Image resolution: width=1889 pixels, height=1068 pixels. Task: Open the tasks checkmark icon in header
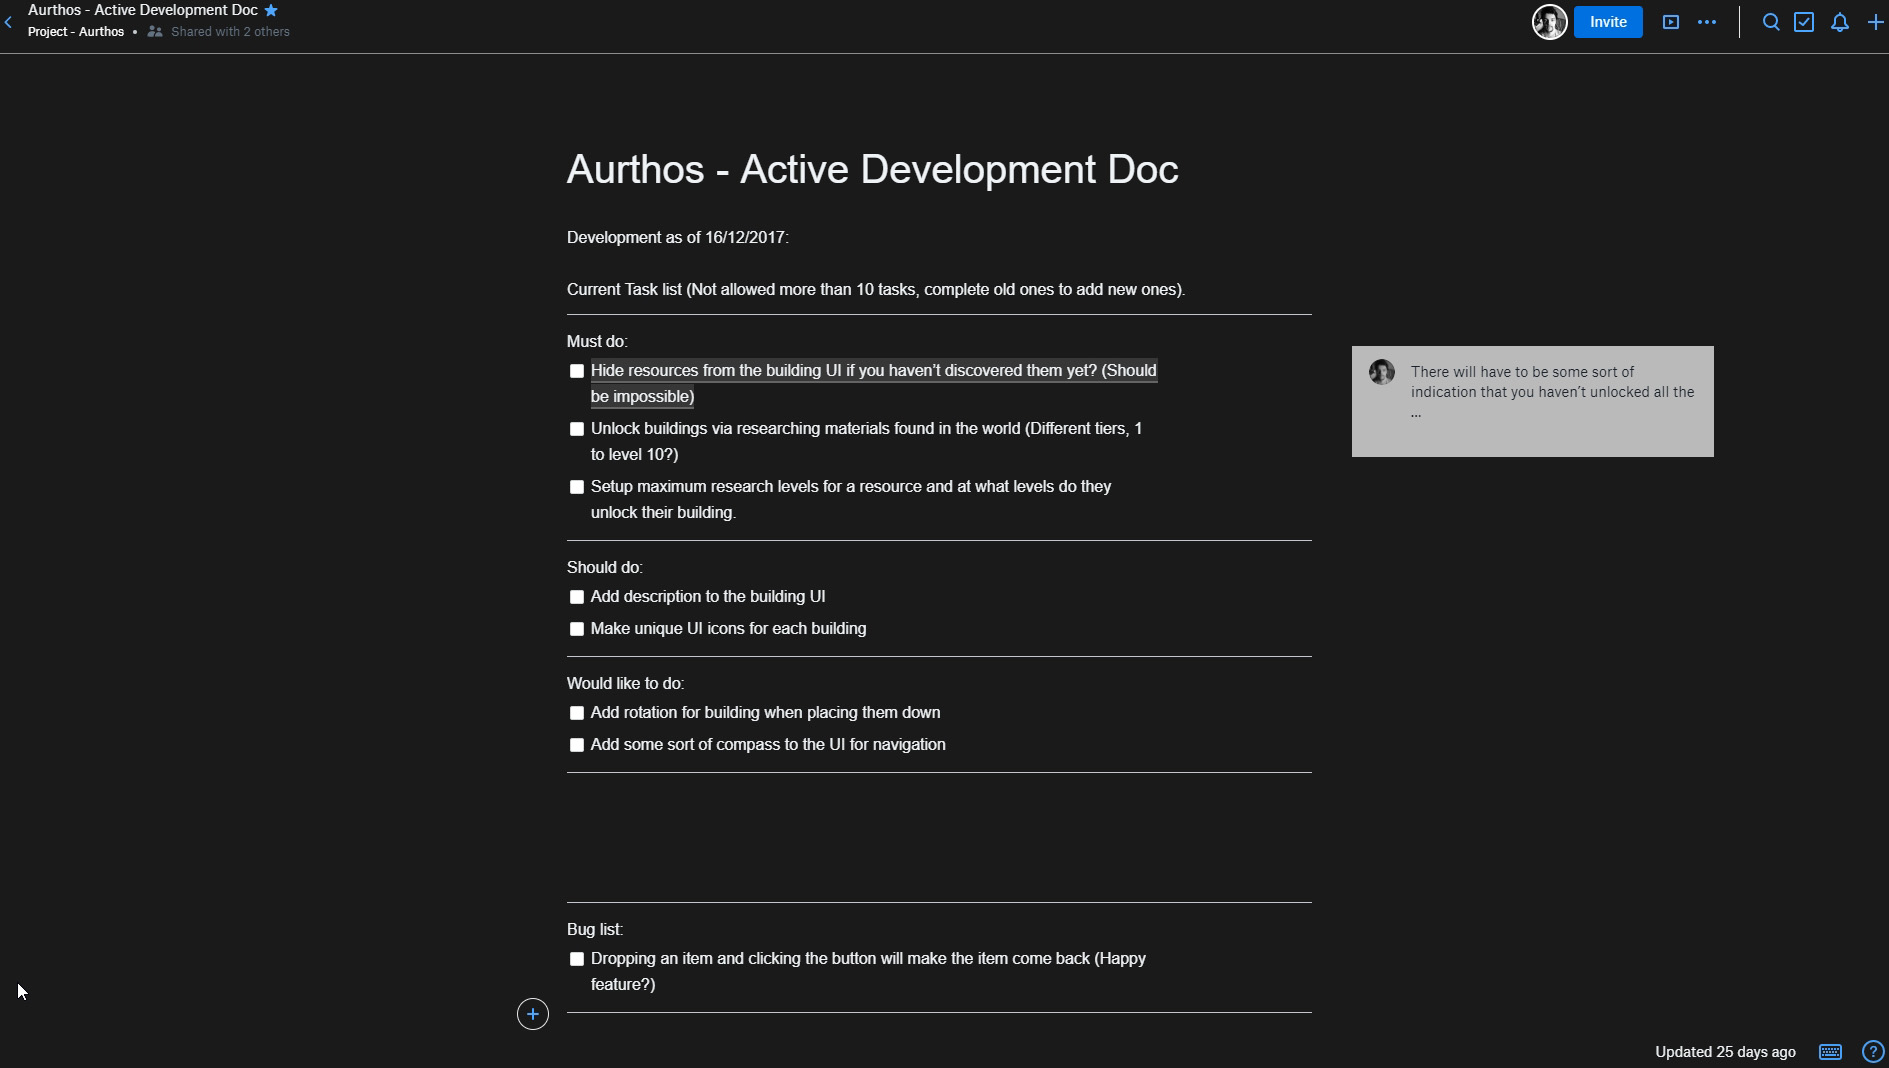click(1804, 22)
